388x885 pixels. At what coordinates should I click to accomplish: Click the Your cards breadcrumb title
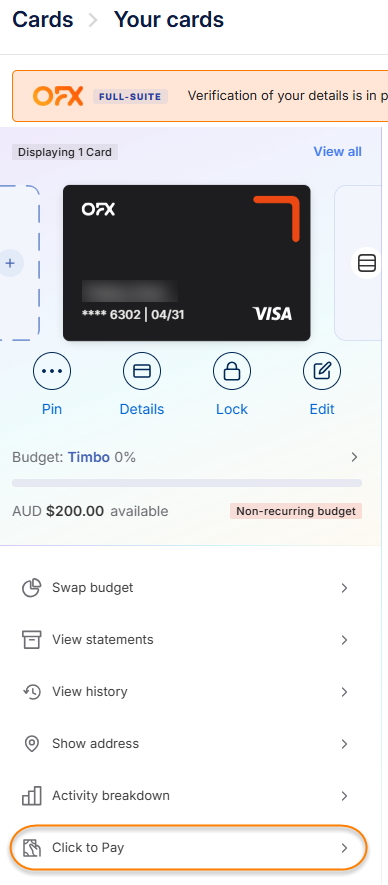[169, 20]
